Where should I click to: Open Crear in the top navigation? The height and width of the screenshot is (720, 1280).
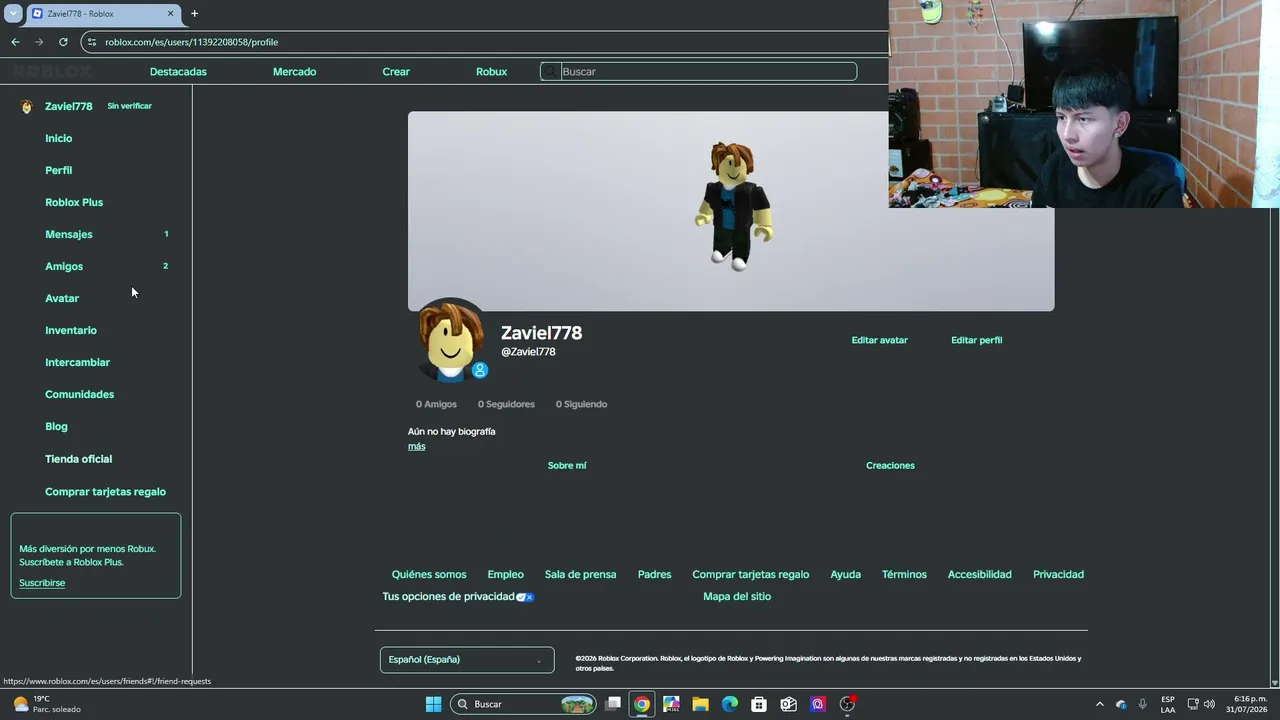[x=396, y=72]
